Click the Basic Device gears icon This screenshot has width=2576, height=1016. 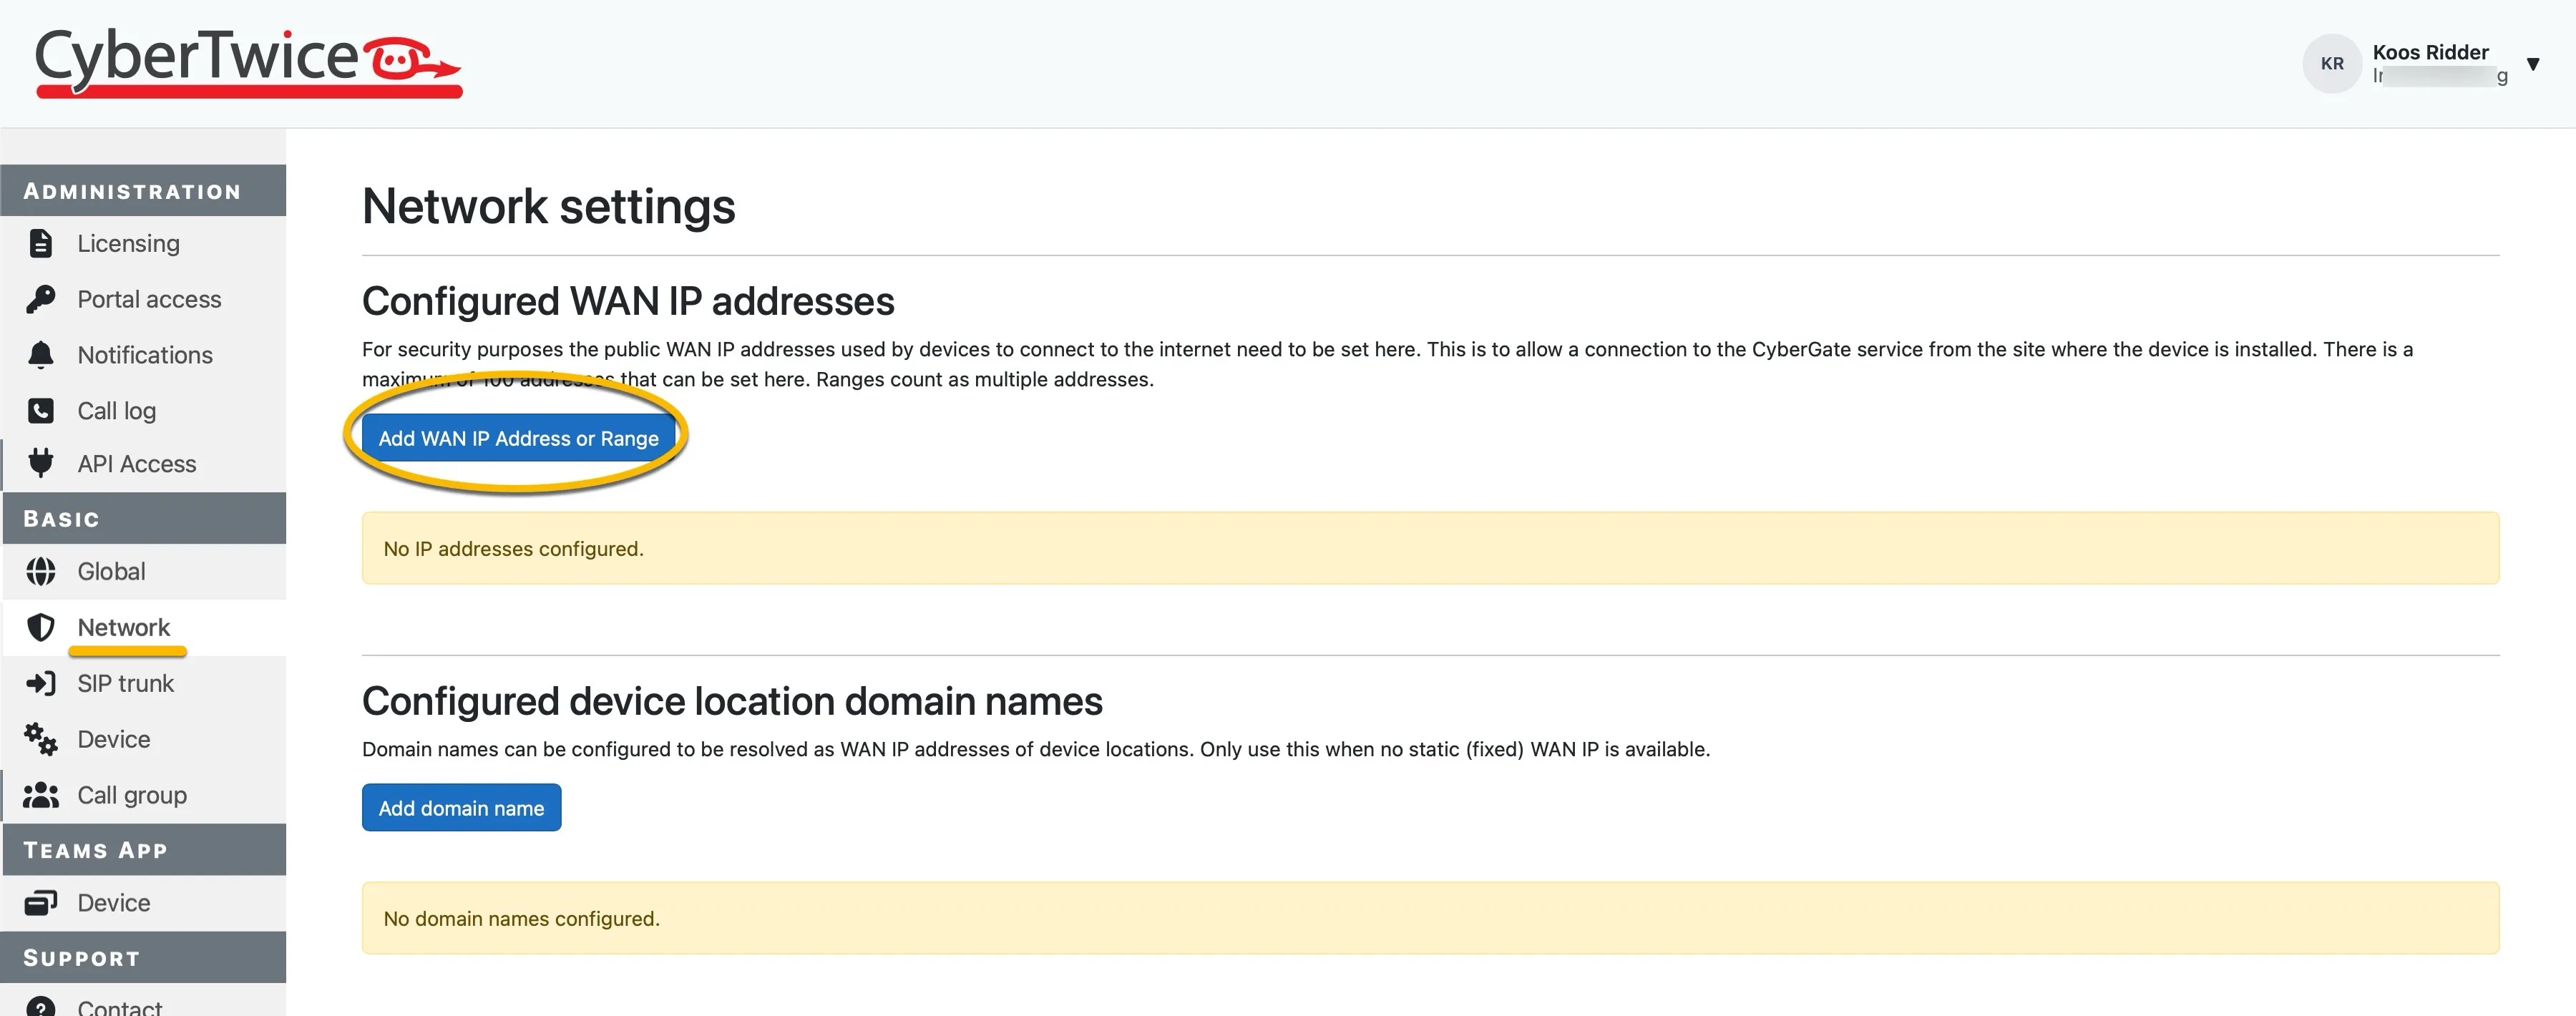pyautogui.click(x=40, y=739)
